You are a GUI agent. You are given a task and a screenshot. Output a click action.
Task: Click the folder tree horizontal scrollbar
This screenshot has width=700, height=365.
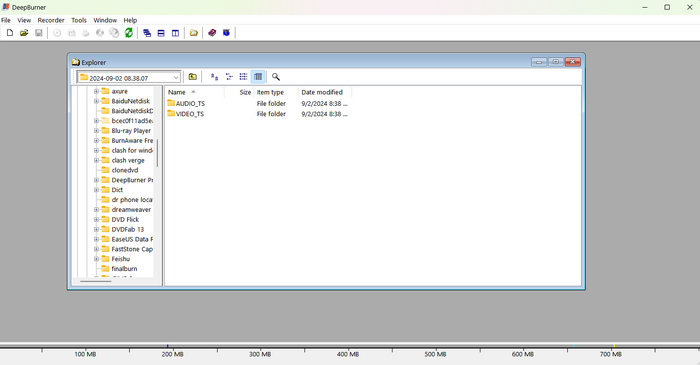click(96, 281)
